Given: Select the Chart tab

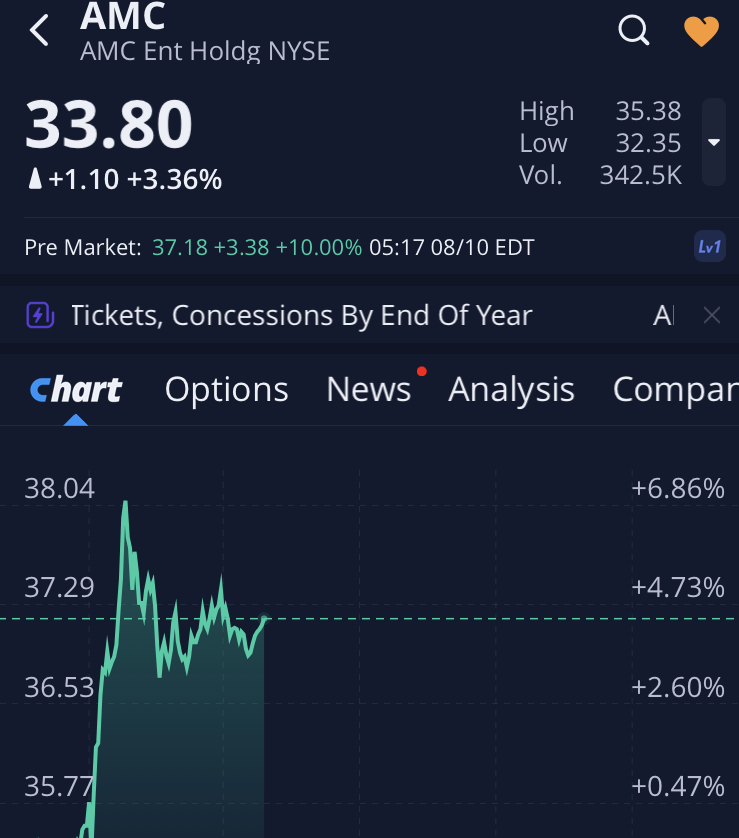Looking at the screenshot, I should 76,390.
